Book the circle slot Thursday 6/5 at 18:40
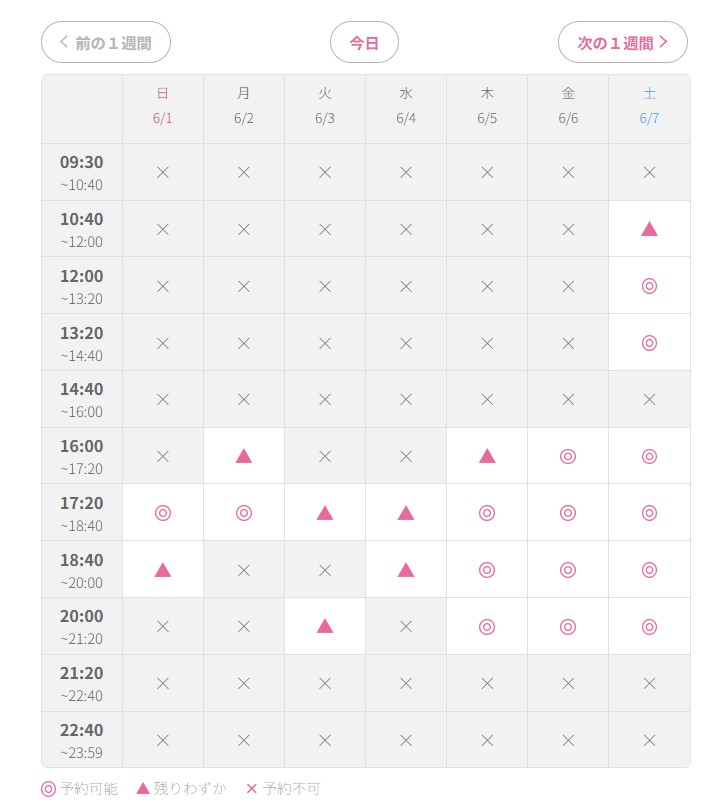Image resolution: width=717 pixels, height=803 pixels. [487, 570]
